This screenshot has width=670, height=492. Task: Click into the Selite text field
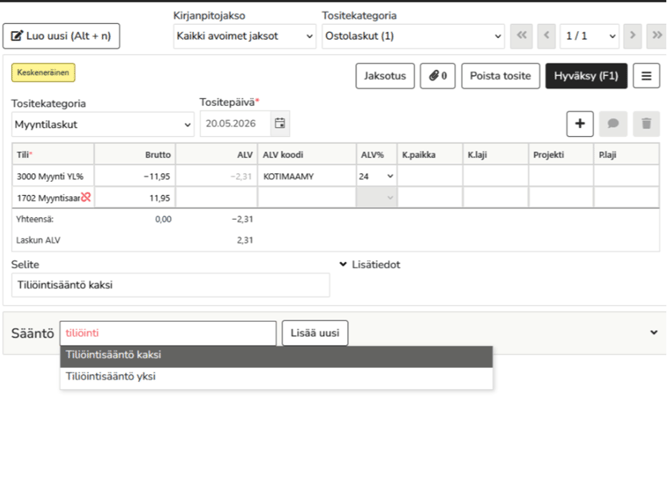point(170,285)
